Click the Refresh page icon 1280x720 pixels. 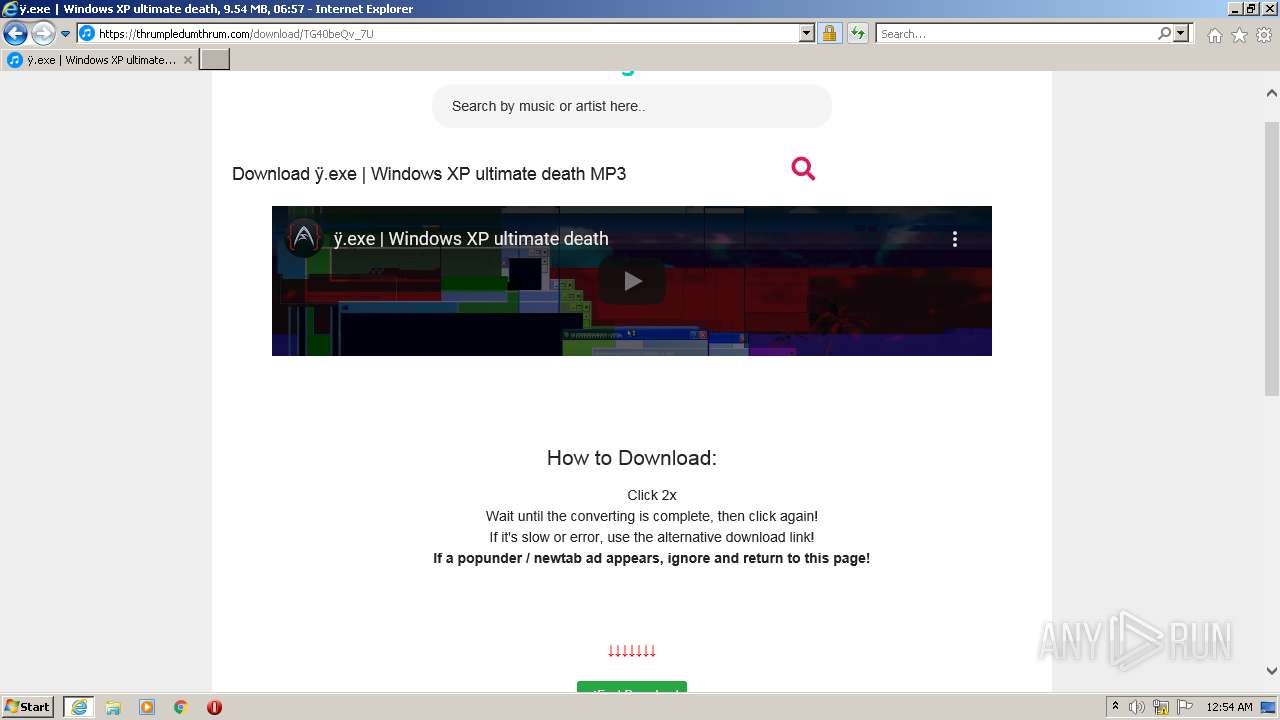coord(858,34)
